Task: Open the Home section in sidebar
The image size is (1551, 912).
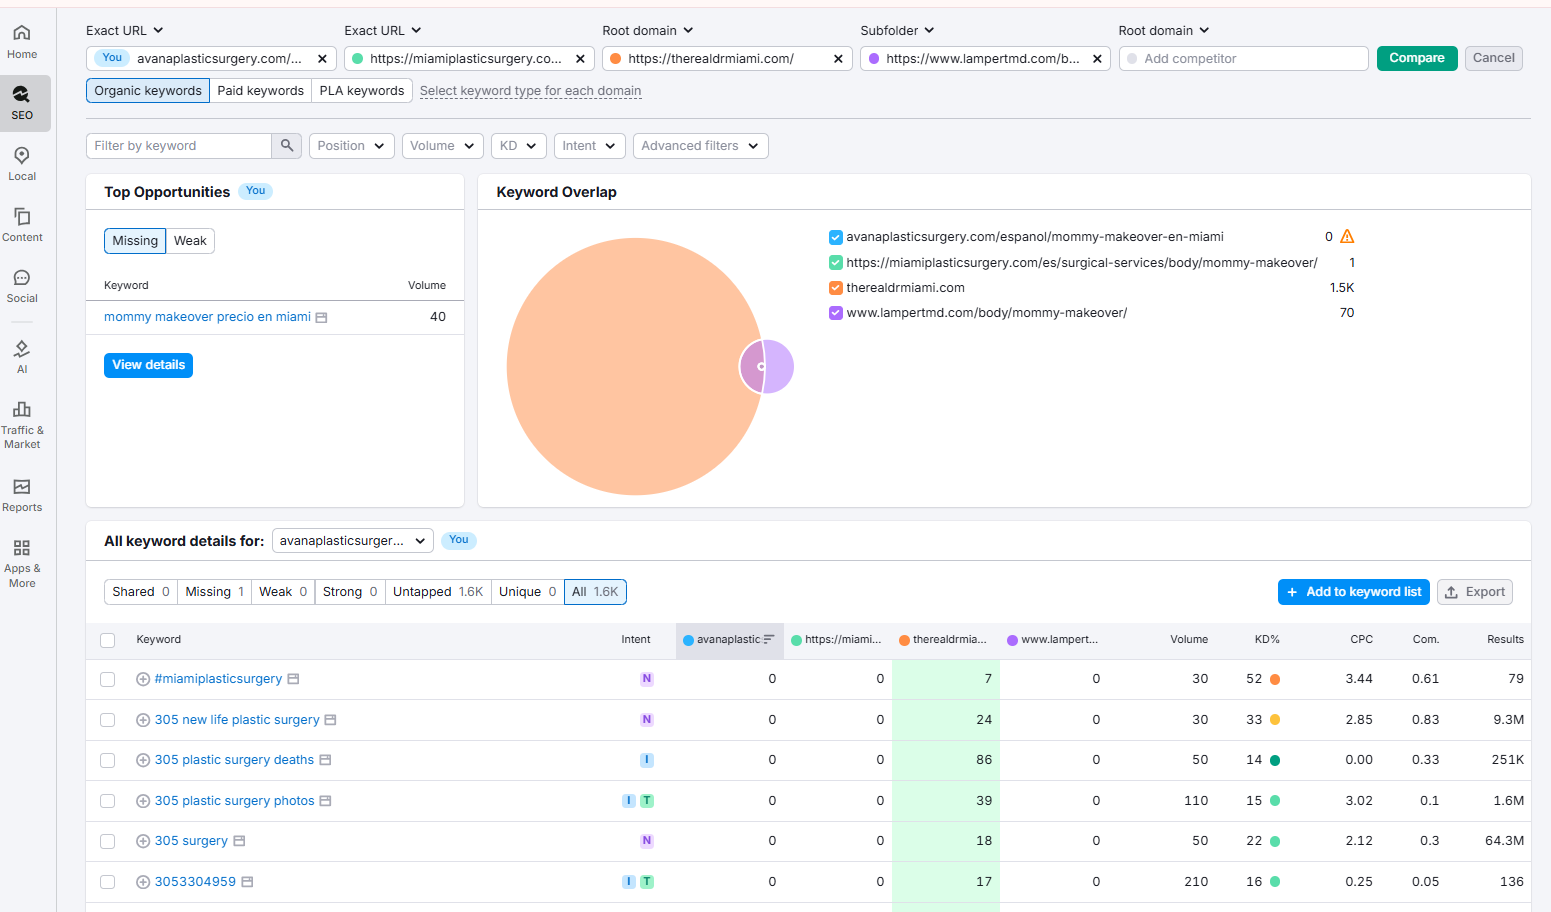Action: point(22,42)
